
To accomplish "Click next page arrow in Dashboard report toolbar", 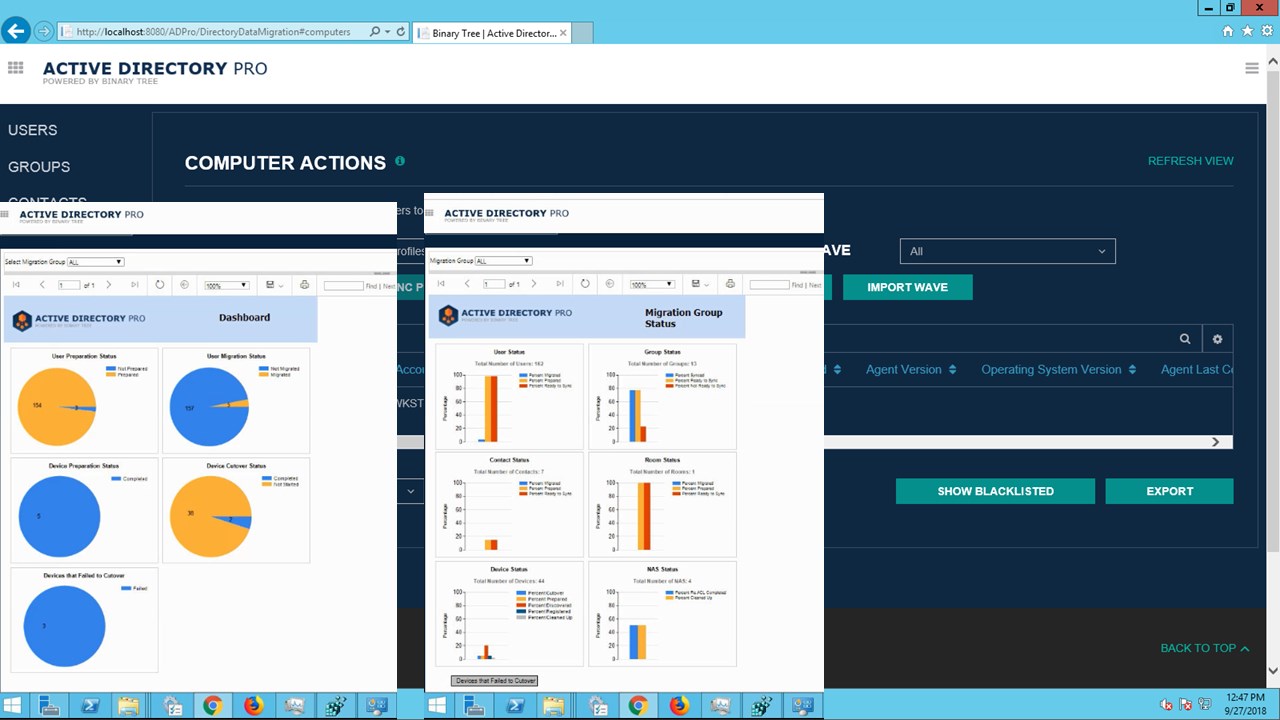I will 109,285.
